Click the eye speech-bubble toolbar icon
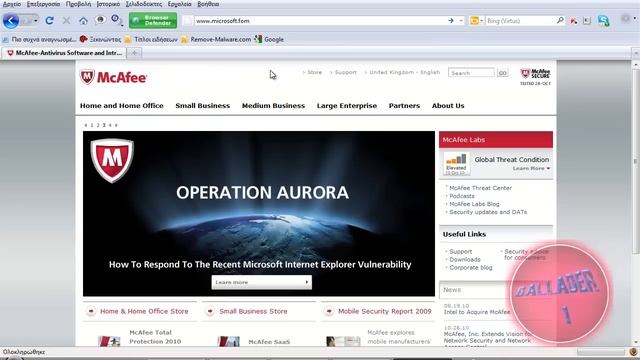The width and height of the screenshot is (640, 360). [x=100, y=20]
